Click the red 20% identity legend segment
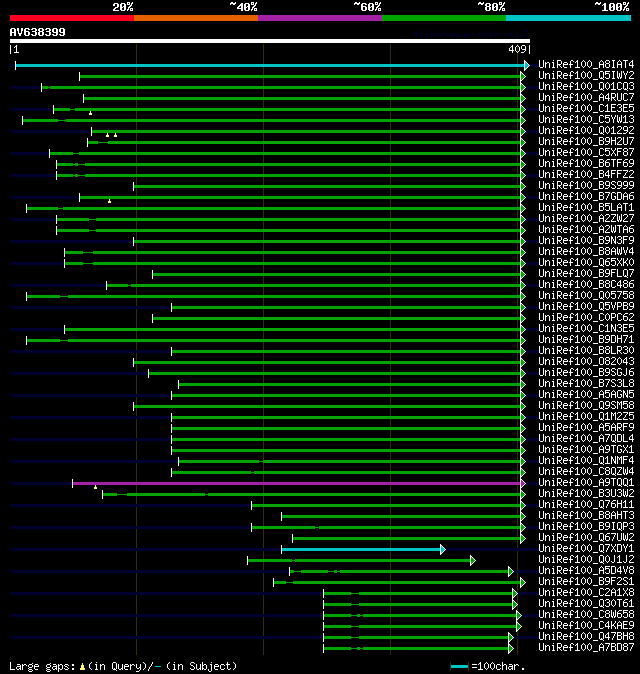The width and height of the screenshot is (640, 674). click(x=72, y=18)
